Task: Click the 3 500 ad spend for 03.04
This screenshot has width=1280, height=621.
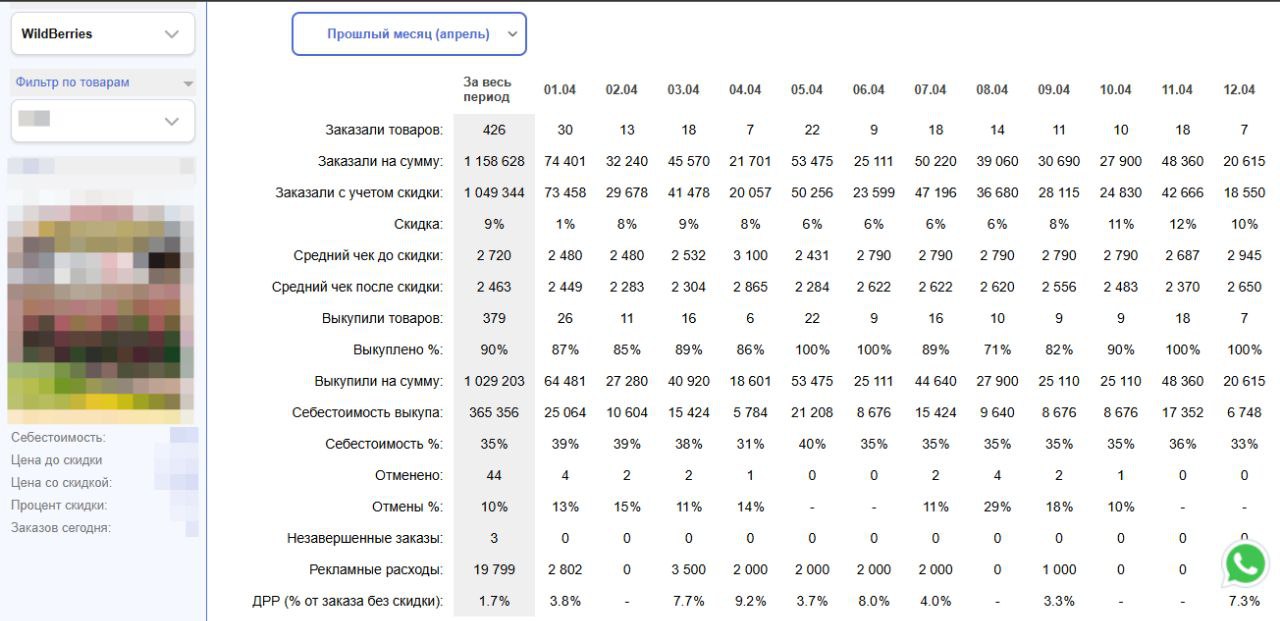Action: click(688, 570)
